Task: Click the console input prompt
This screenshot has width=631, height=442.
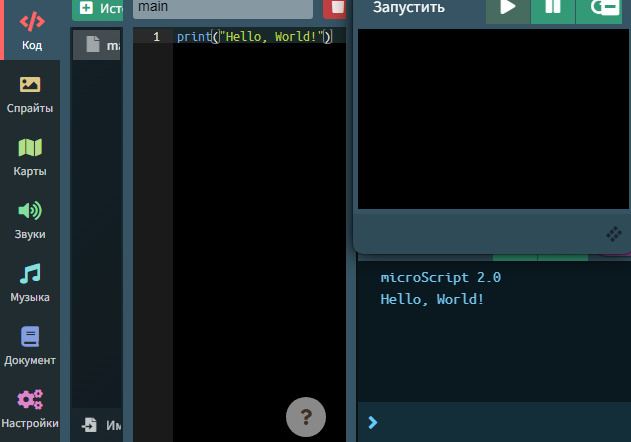Action: [x=494, y=422]
